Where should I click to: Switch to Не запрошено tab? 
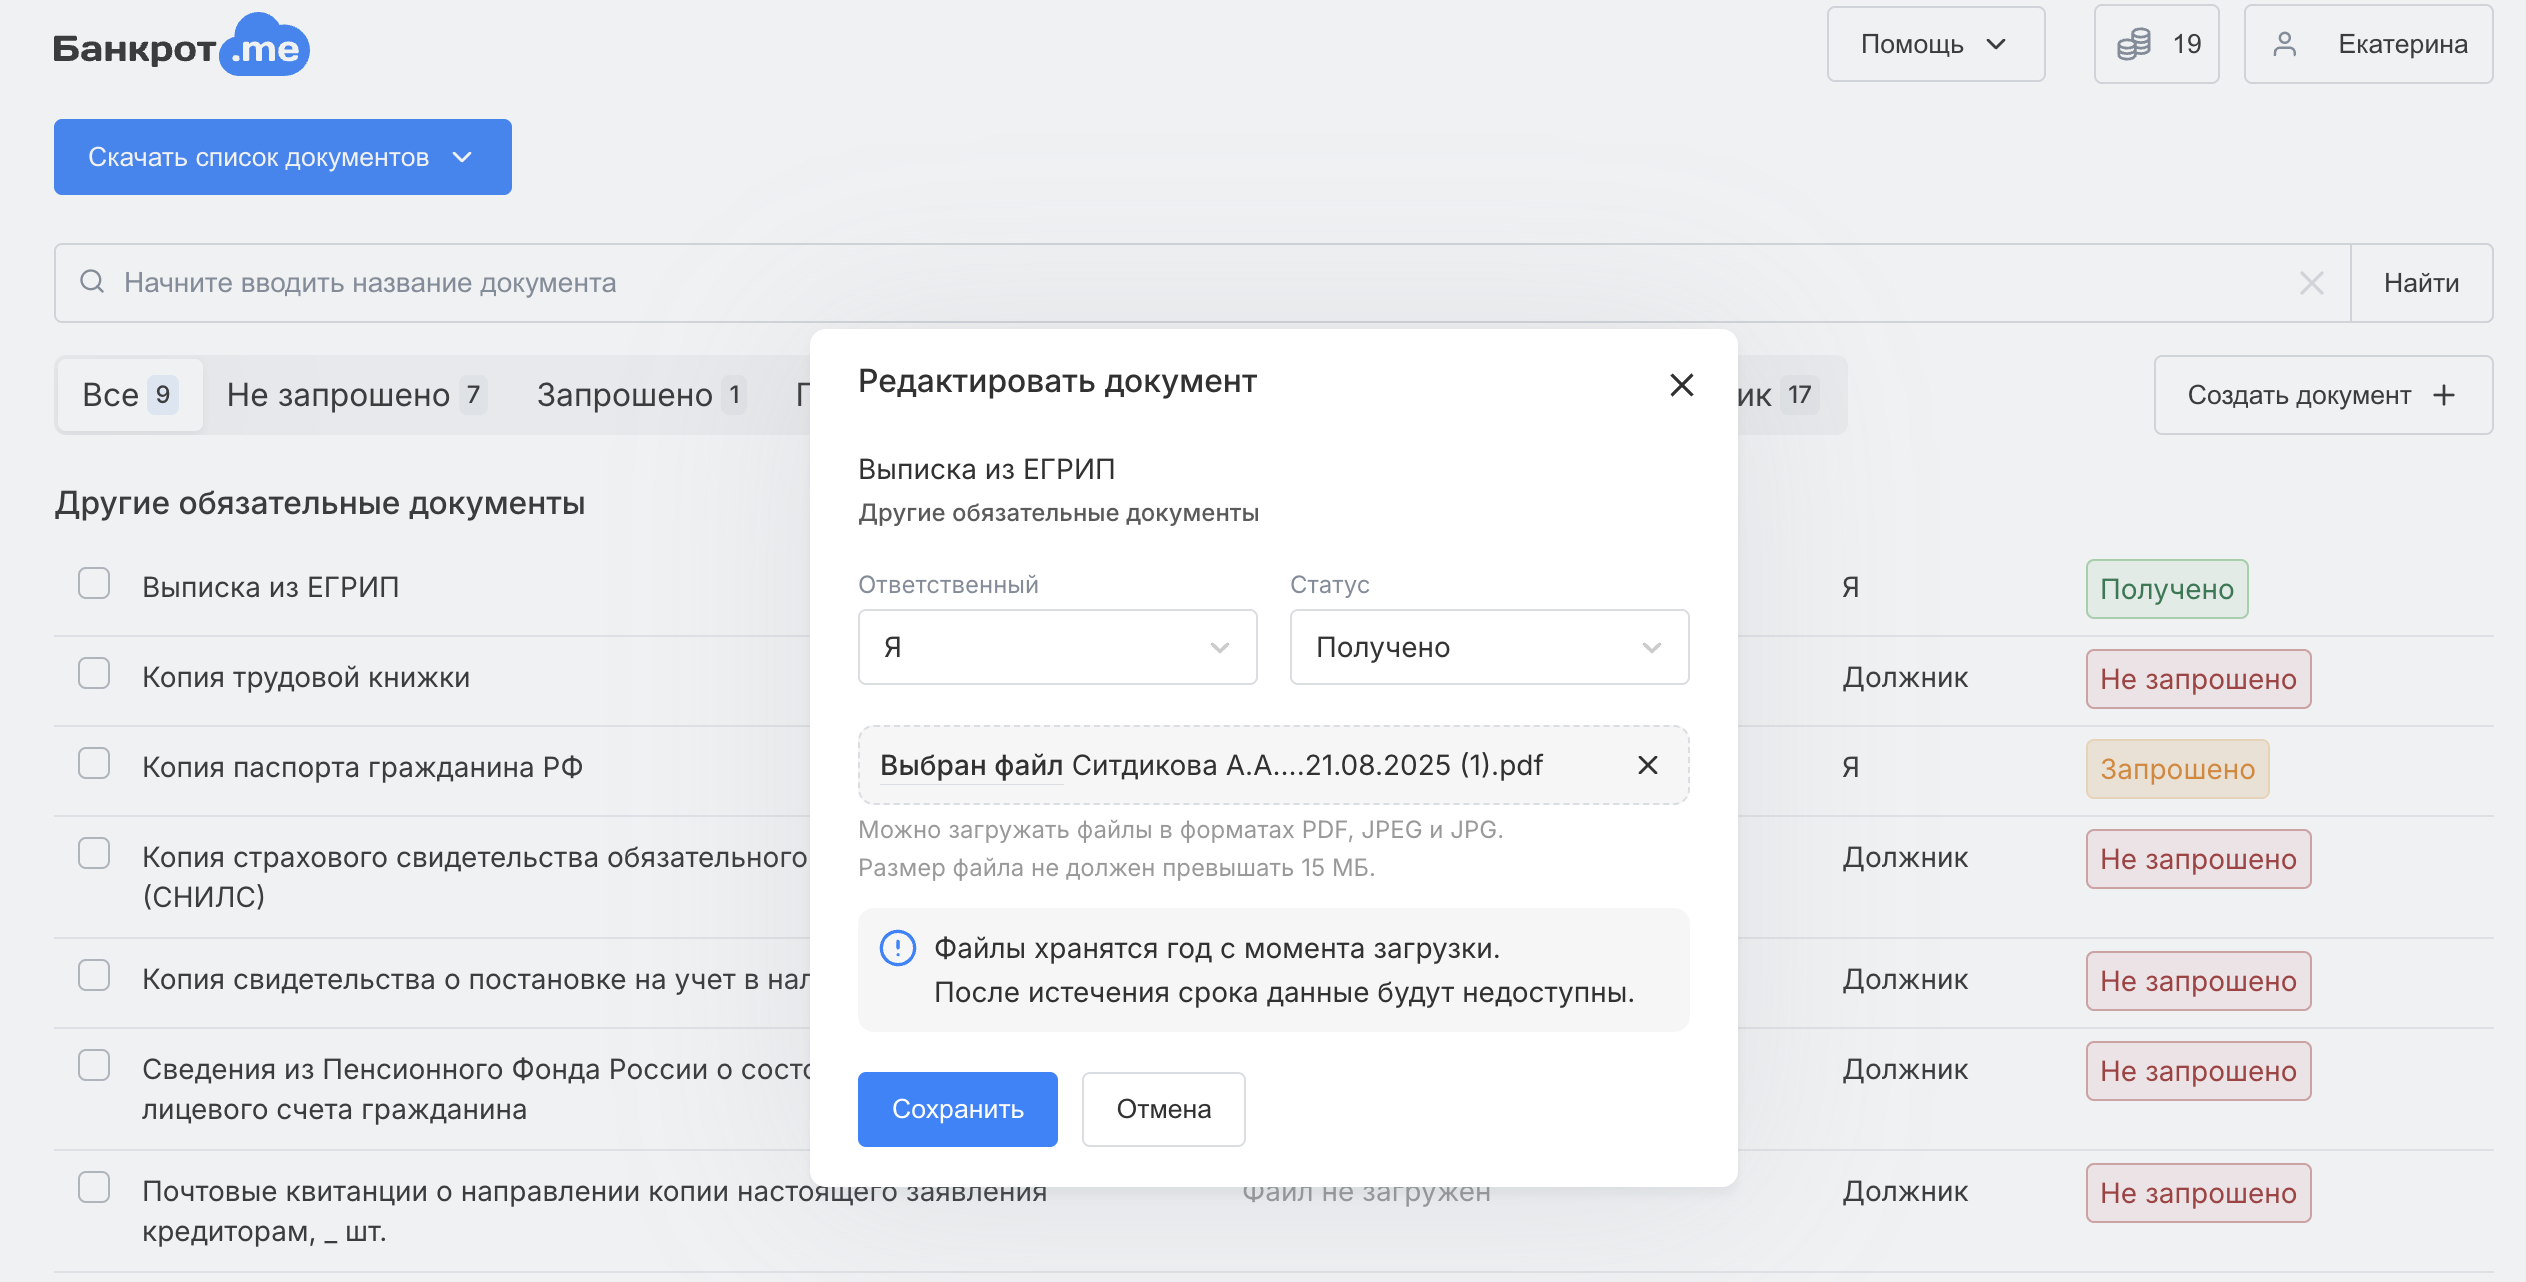[x=356, y=395]
